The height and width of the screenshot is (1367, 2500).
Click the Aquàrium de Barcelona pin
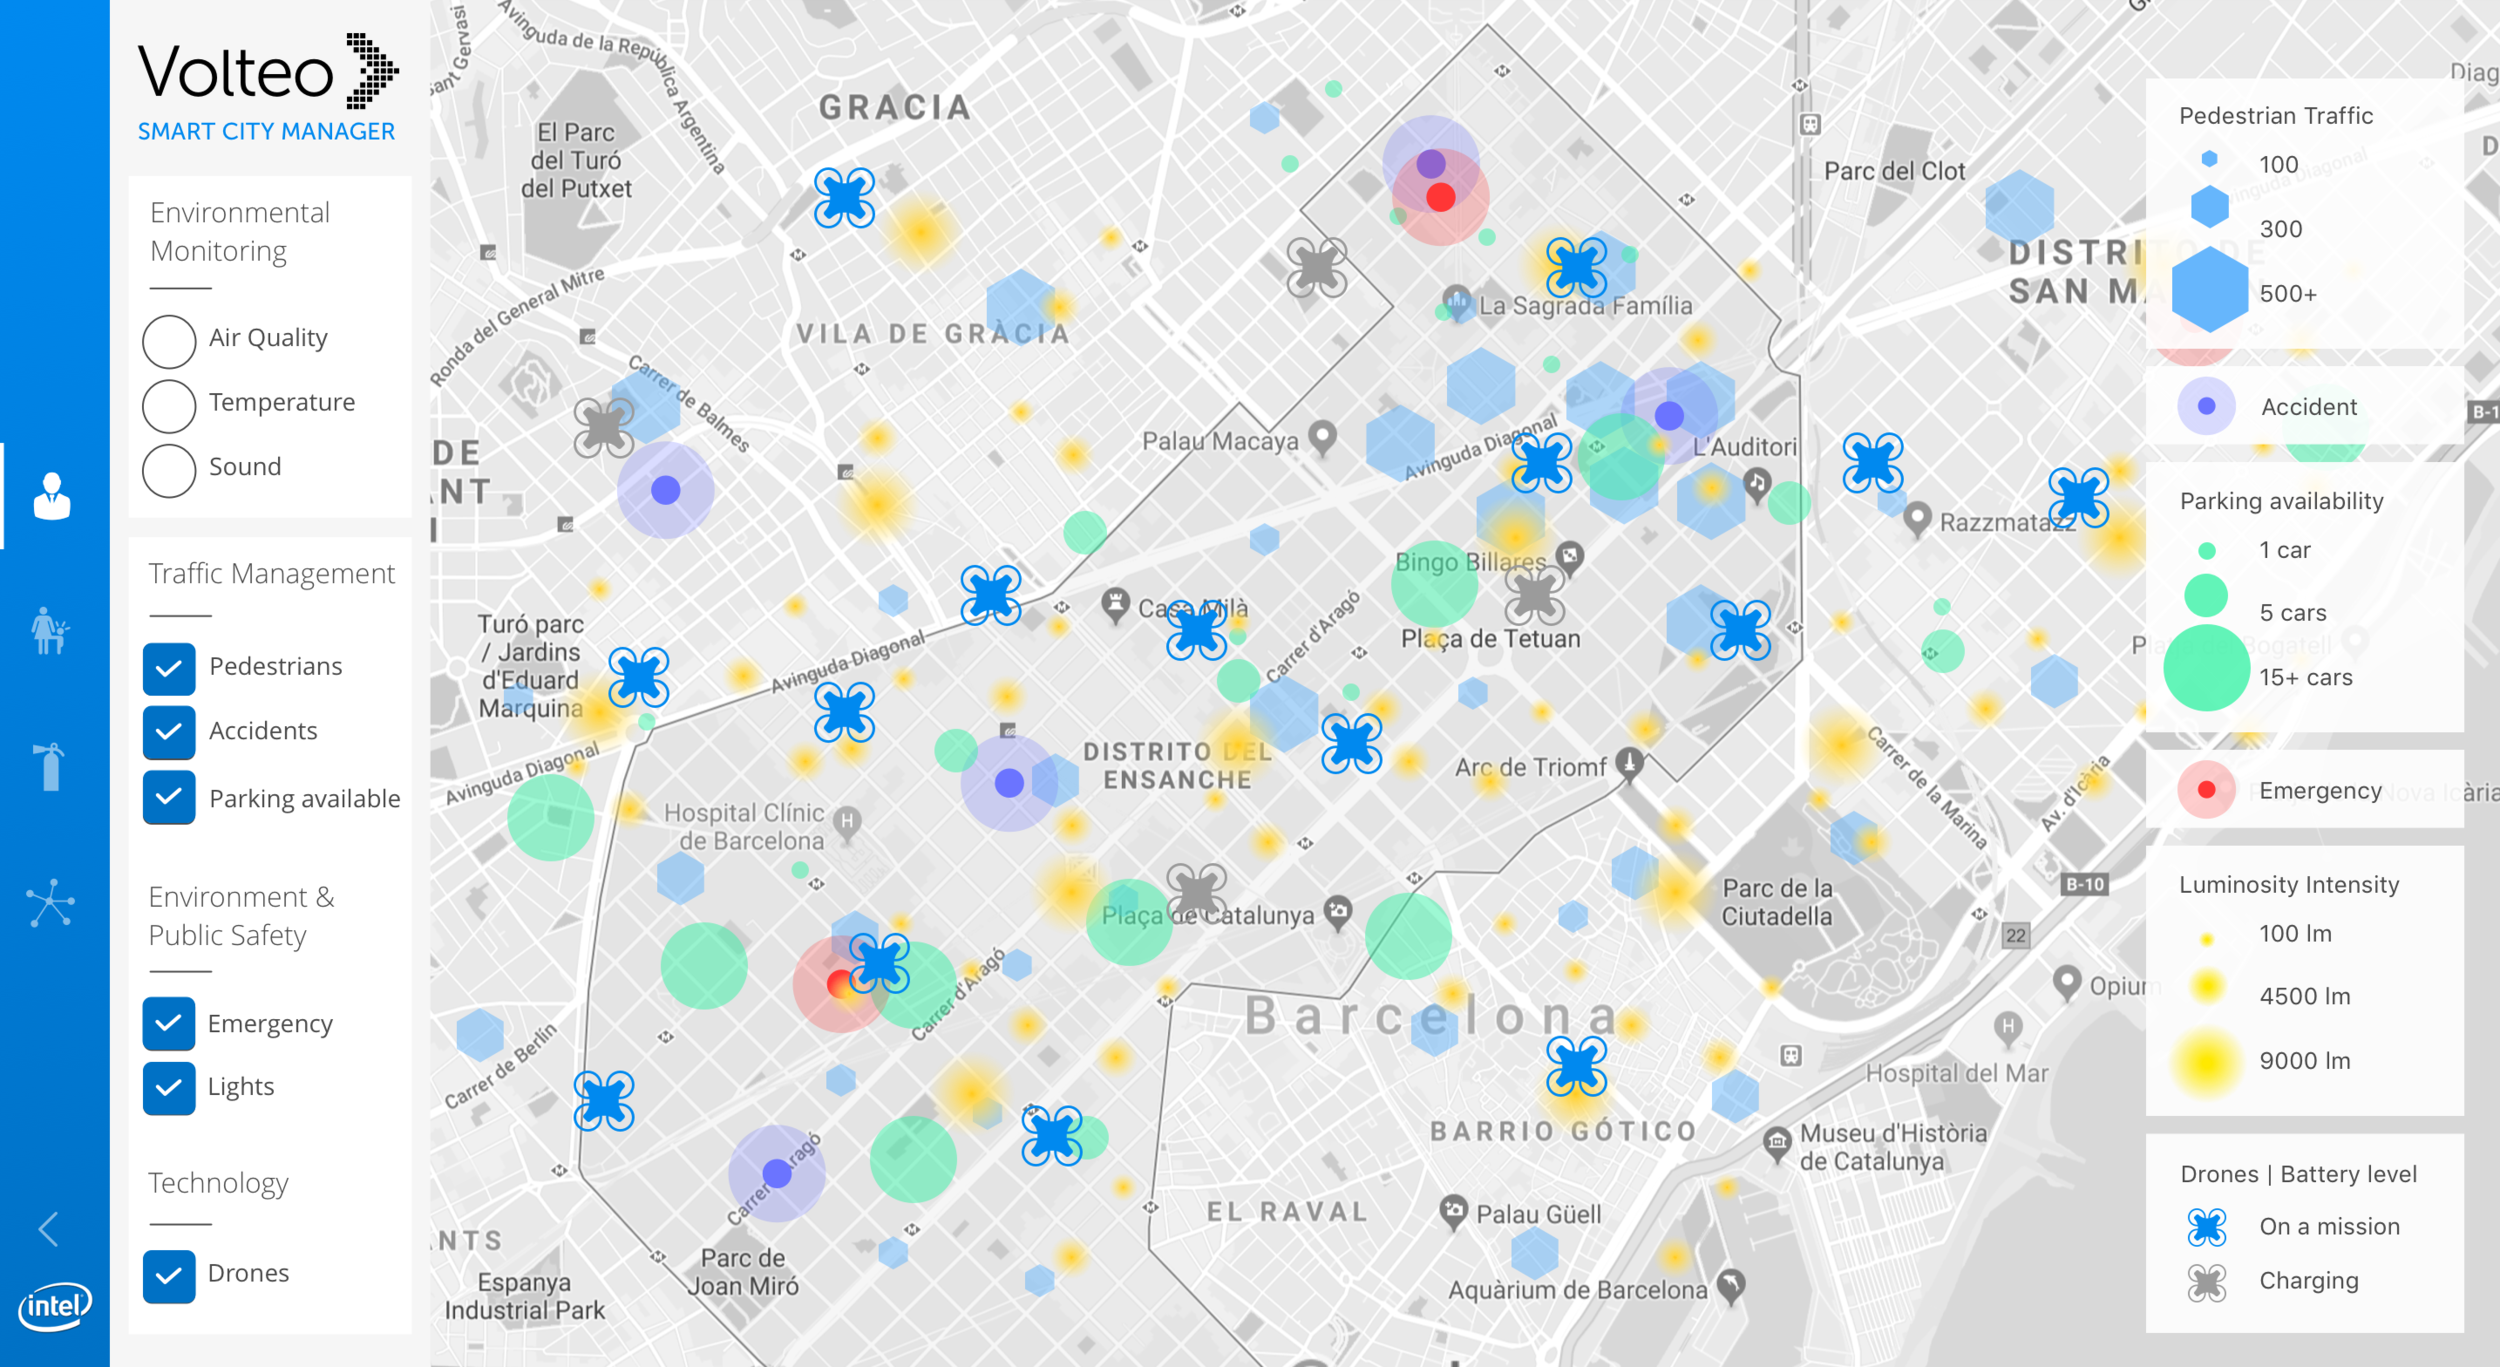pyautogui.click(x=1731, y=1287)
